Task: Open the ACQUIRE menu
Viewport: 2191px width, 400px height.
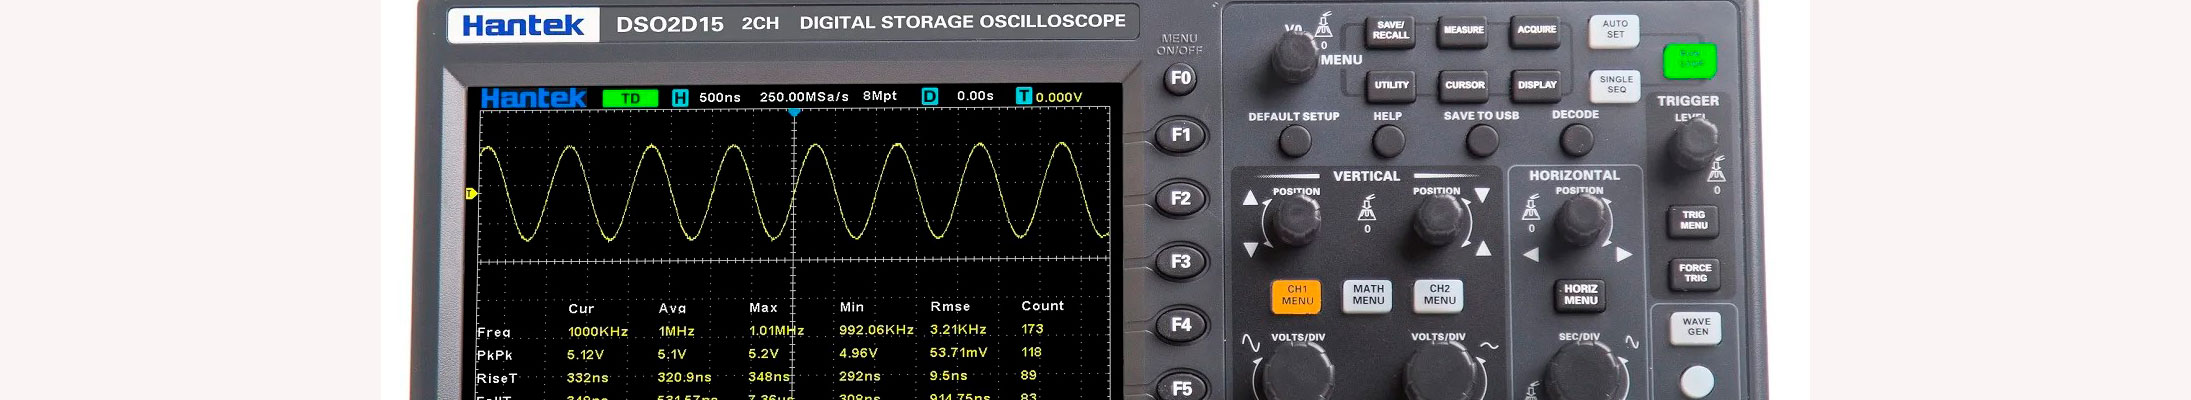Action: point(1536,30)
